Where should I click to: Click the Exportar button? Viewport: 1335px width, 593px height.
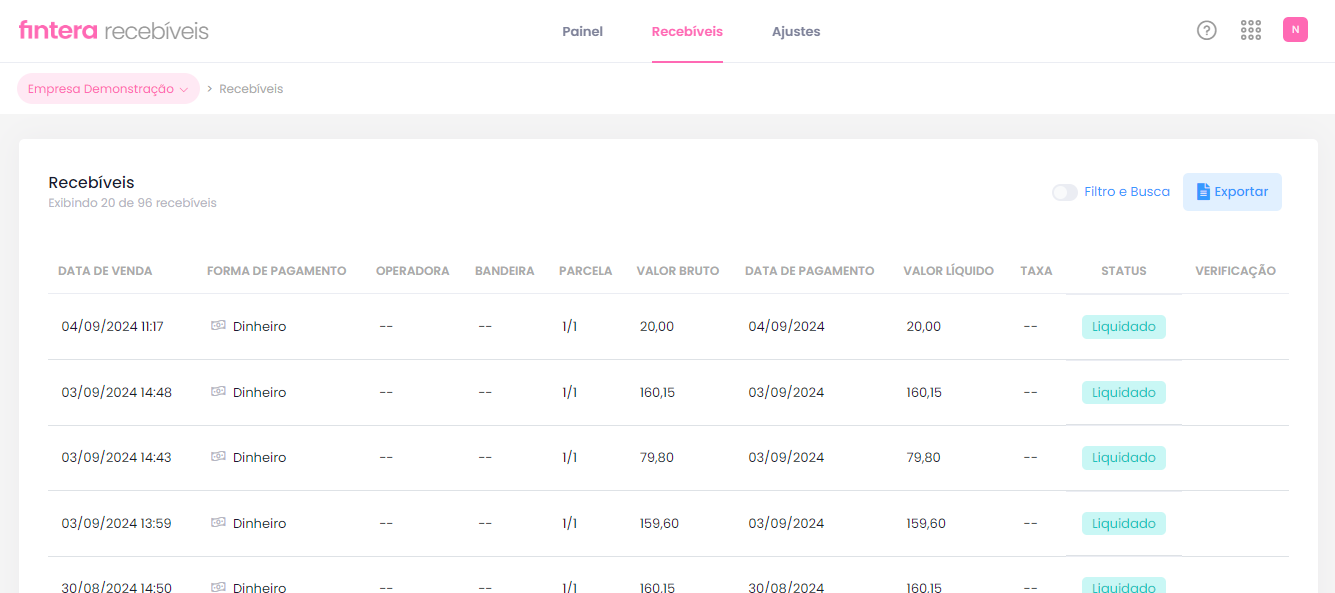(1232, 192)
